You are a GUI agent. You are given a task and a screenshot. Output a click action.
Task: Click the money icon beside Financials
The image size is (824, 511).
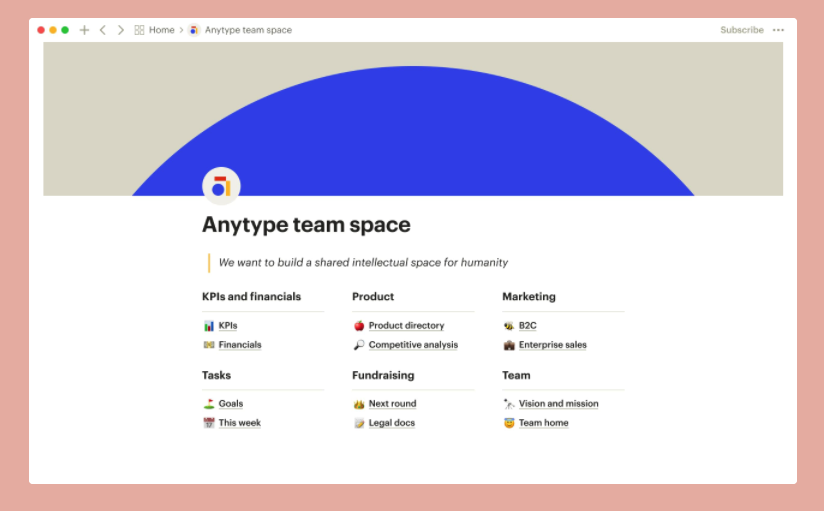pyautogui.click(x=209, y=345)
